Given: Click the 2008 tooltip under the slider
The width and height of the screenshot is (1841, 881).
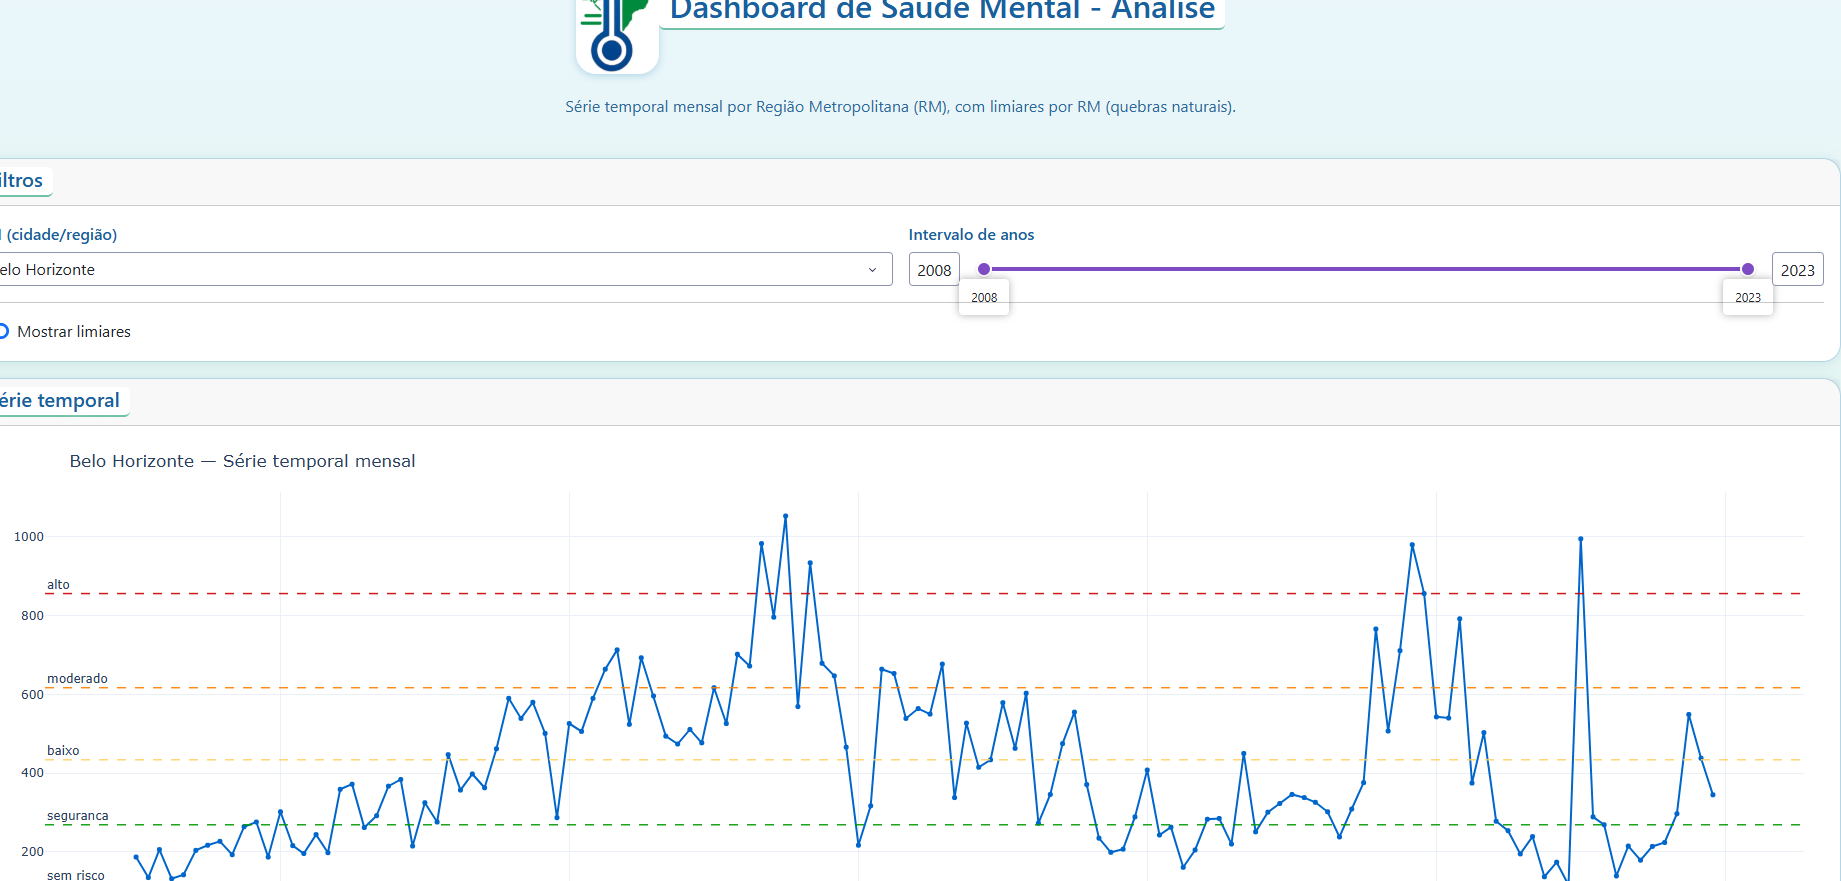Looking at the screenshot, I should [x=984, y=298].
